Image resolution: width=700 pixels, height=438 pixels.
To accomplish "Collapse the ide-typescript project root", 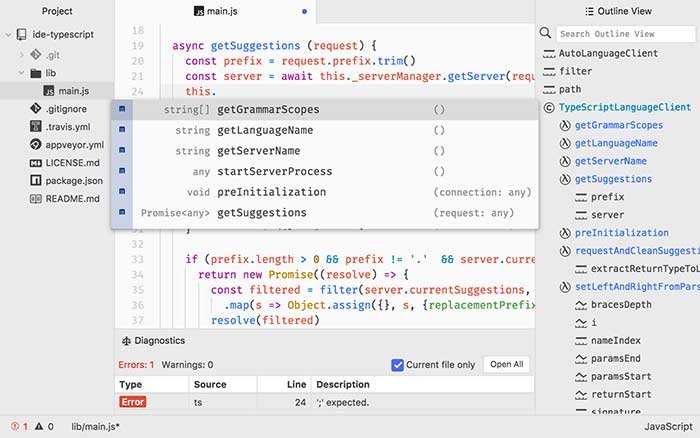I will (x=8, y=34).
